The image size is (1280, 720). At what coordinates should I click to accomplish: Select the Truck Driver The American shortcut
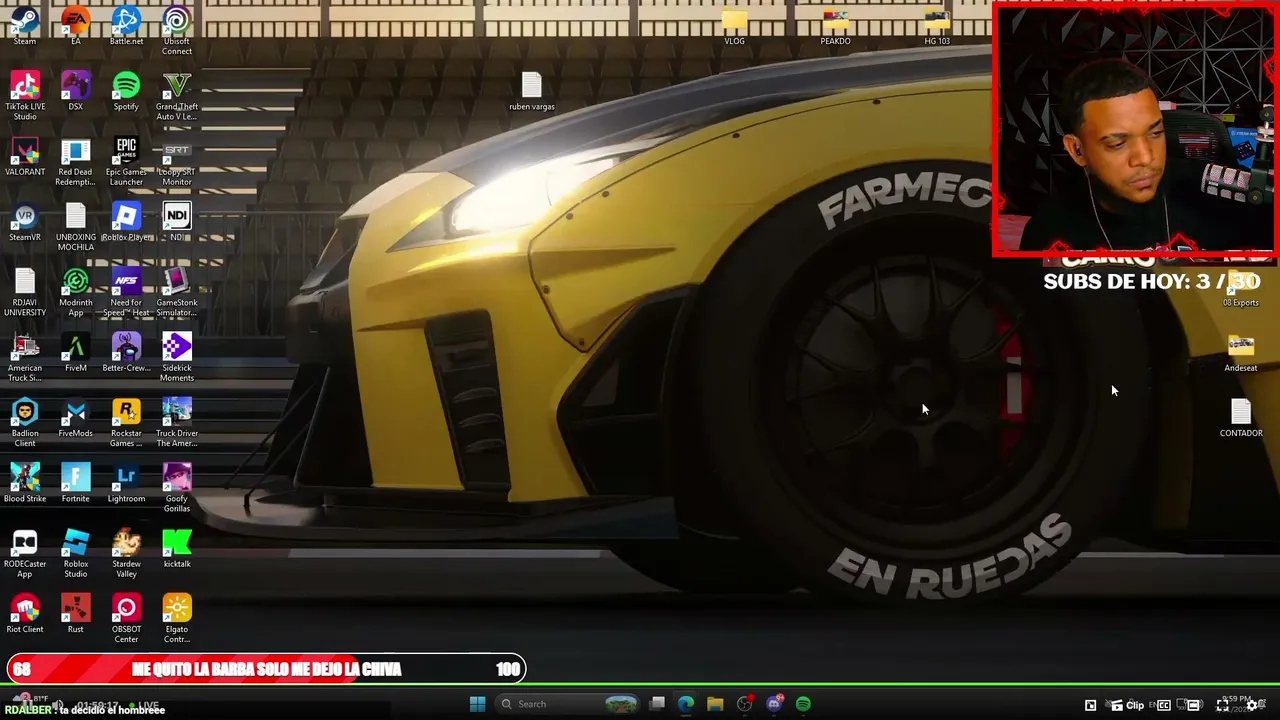(177, 423)
